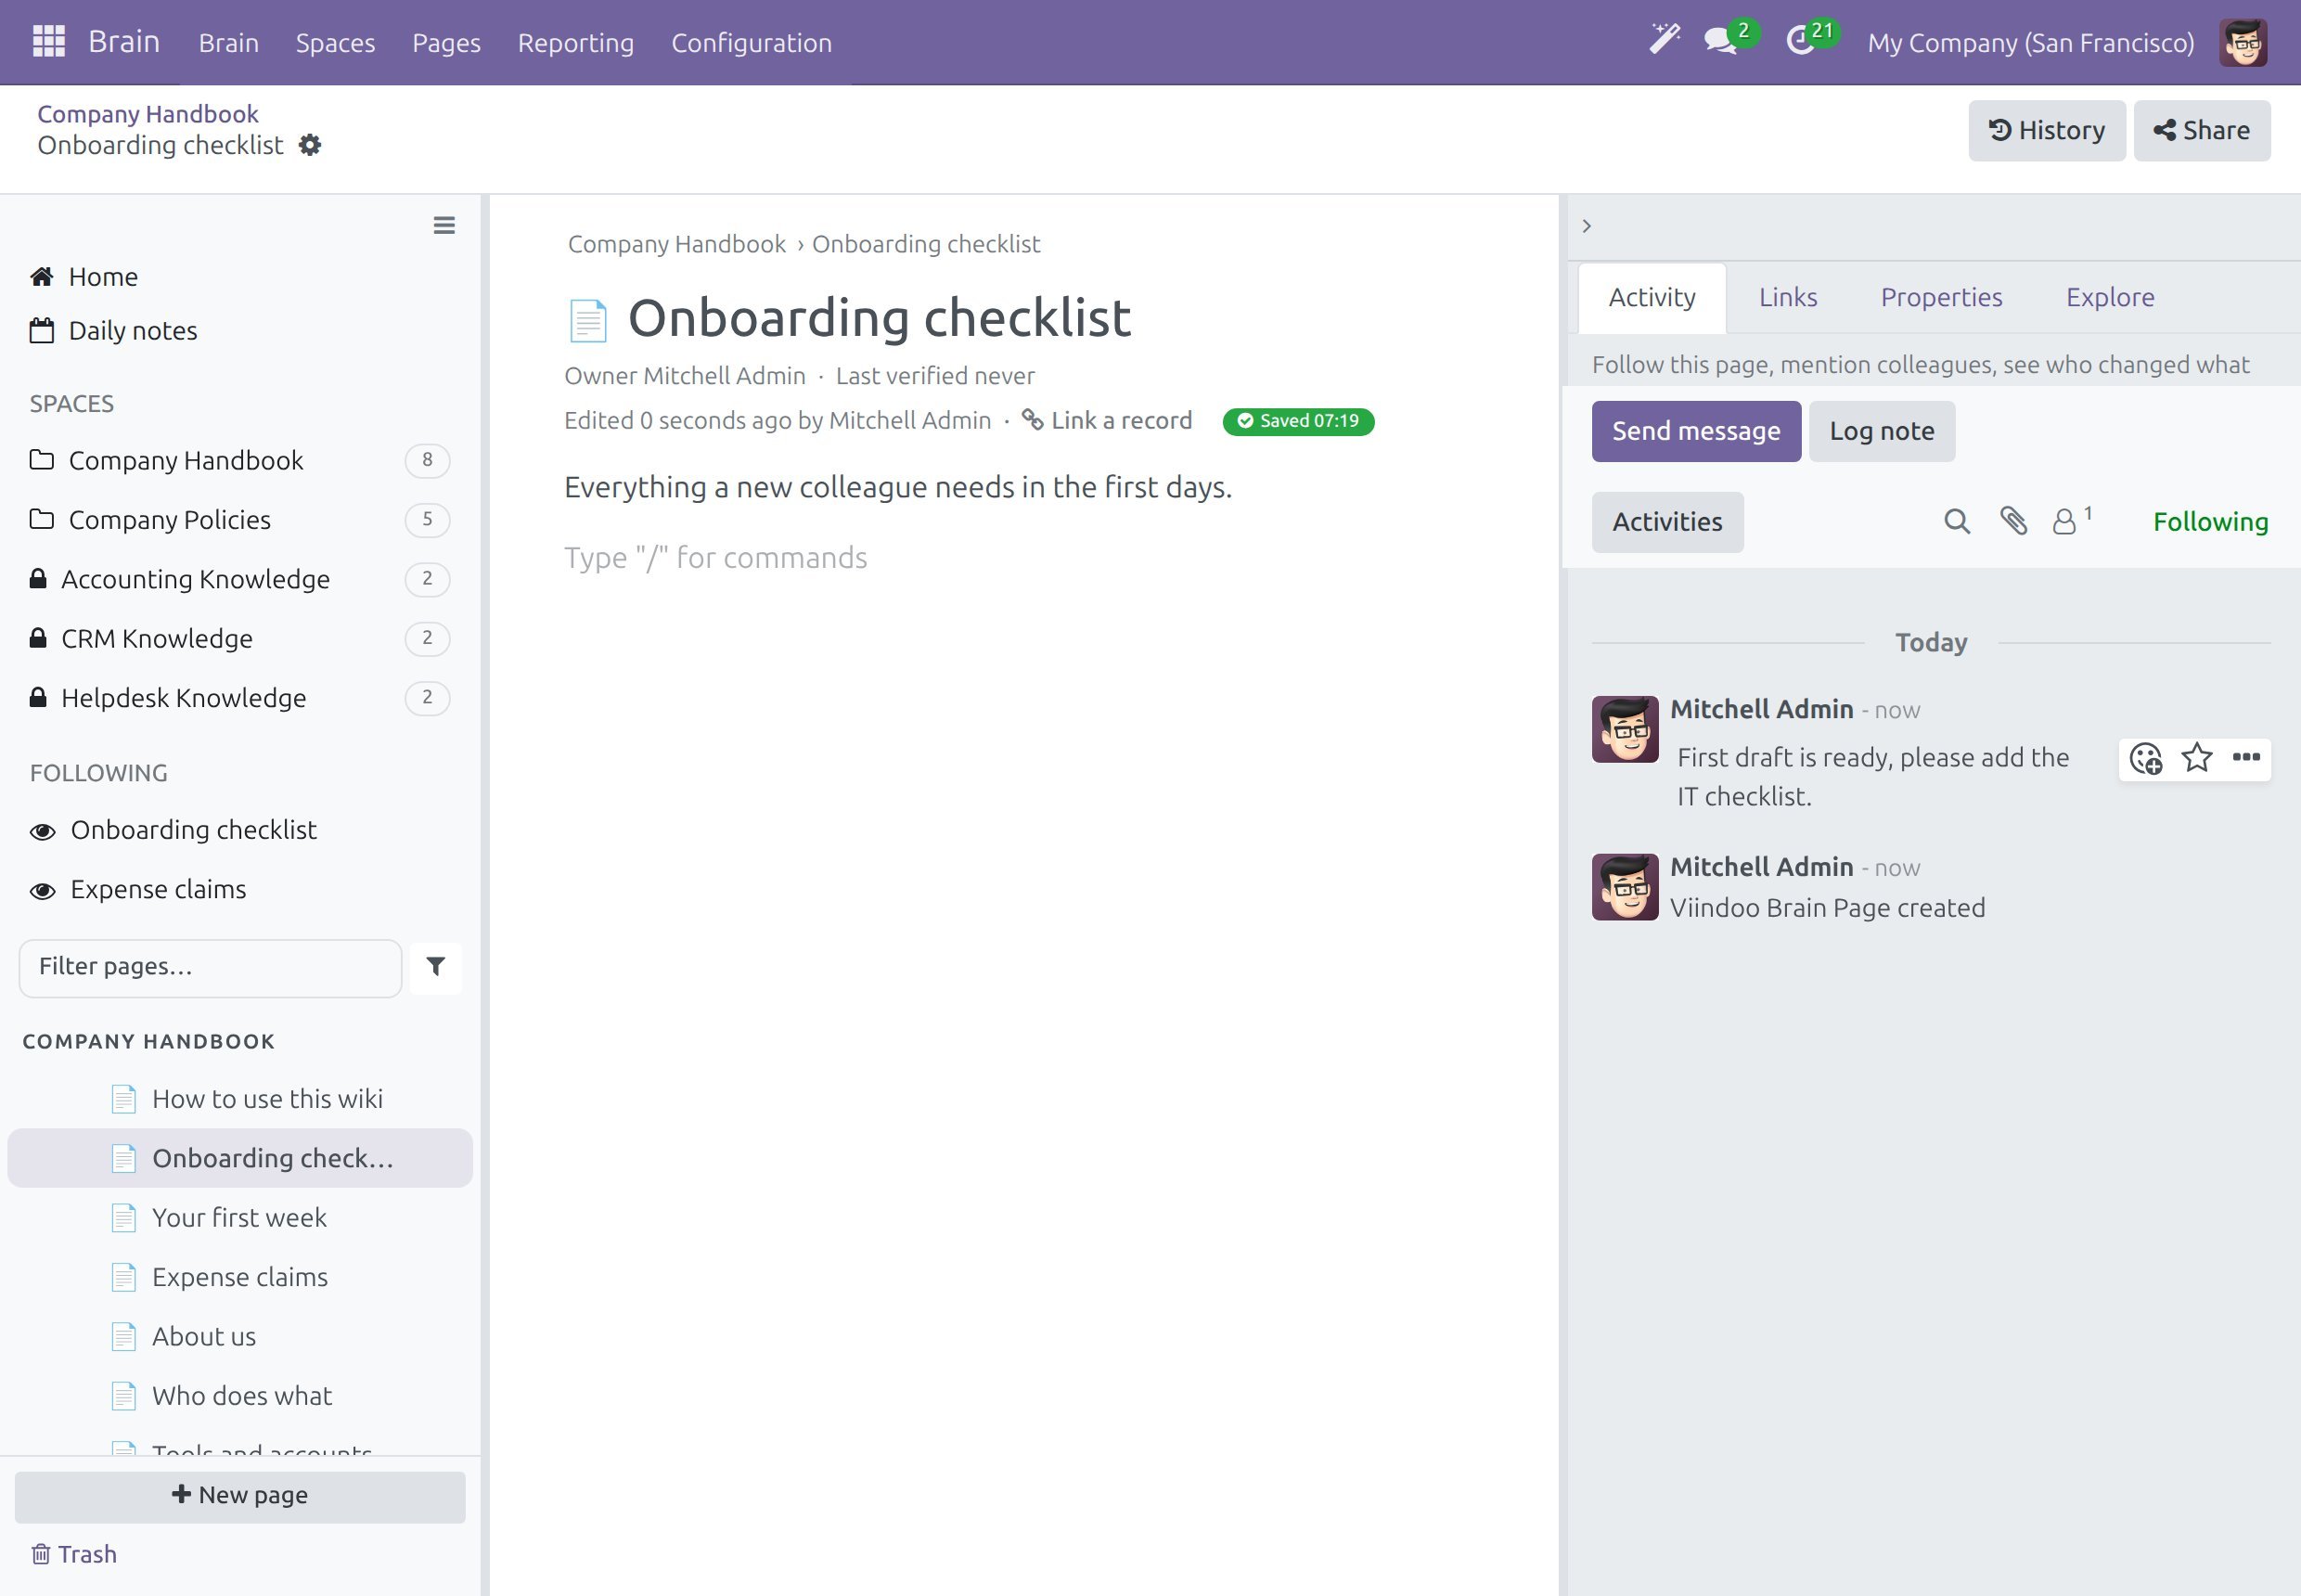Click Send message button
2301x1596 pixels.
pos(1696,431)
